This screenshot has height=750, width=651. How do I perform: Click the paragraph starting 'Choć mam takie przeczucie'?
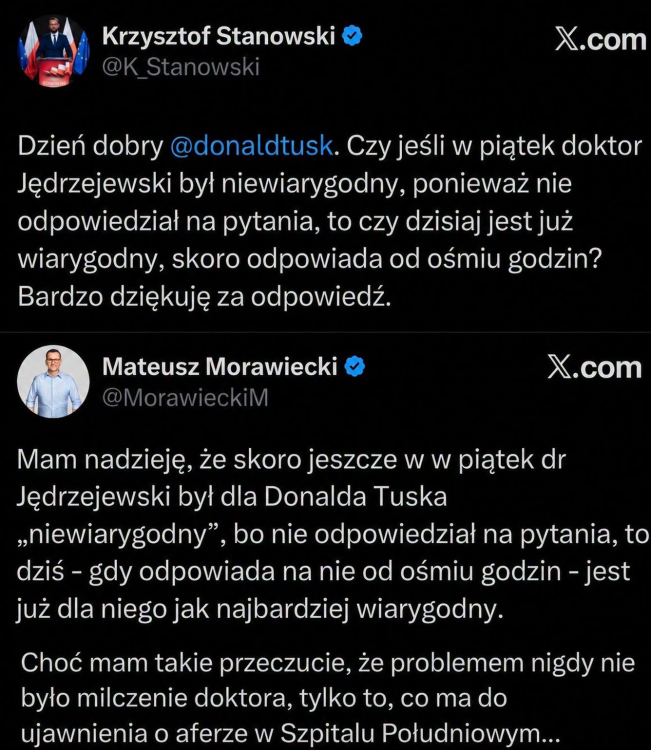coord(328,698)
